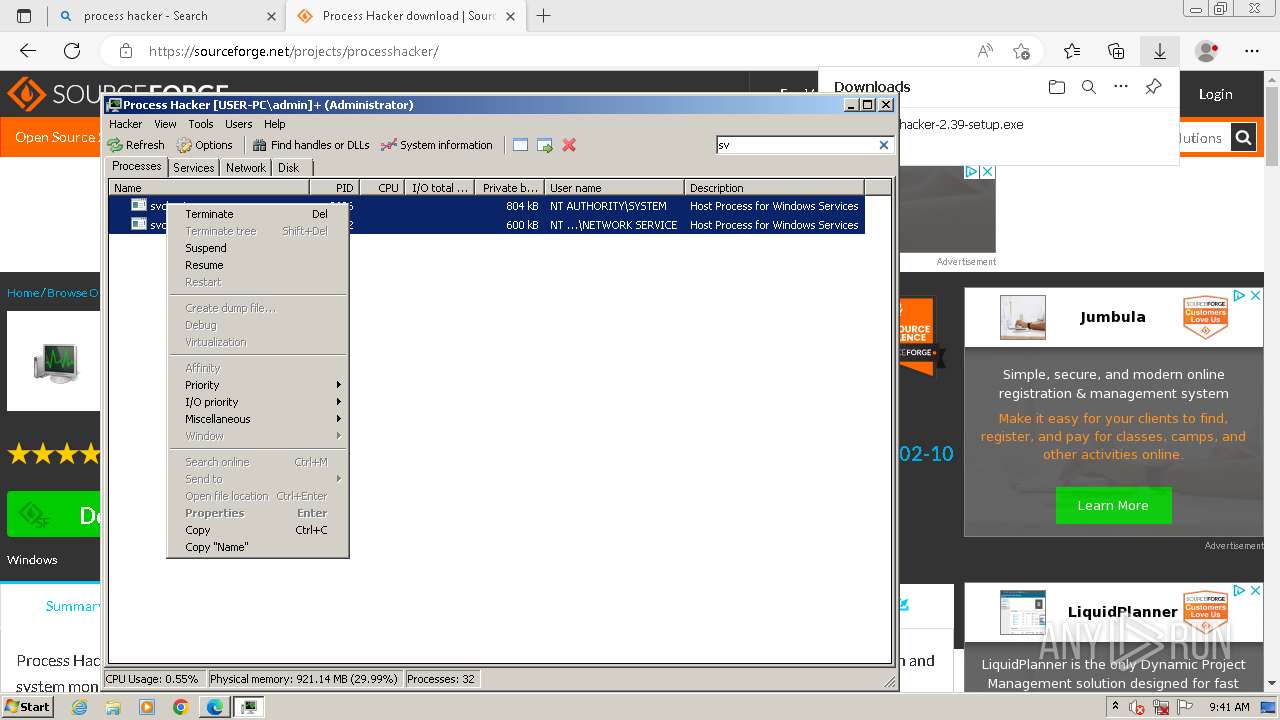The height and width of the screenshot is (720, 1280).
Task: Open more options in Downloads panel
Action: pyautogui.click(x=1121, y=87)
